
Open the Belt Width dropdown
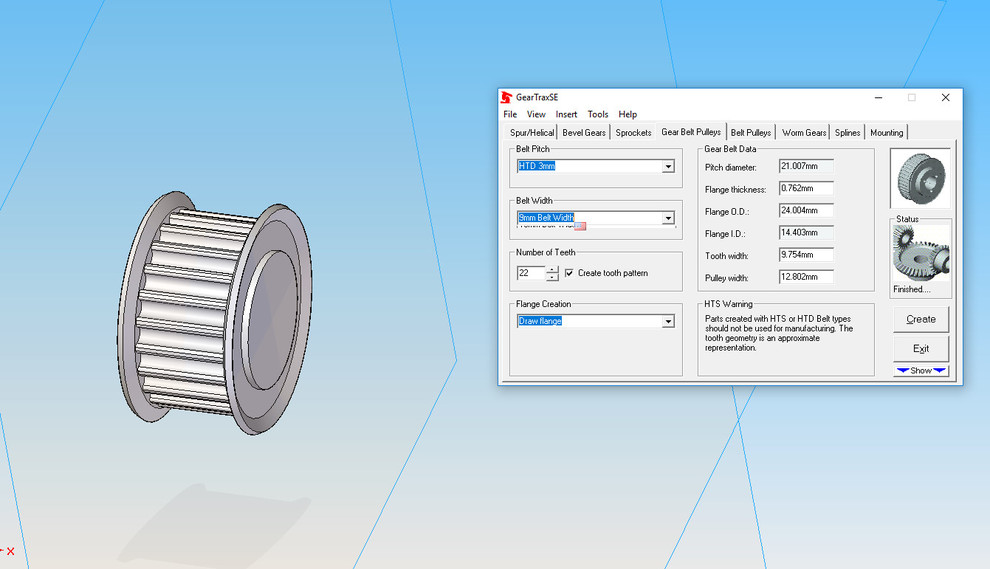pyautogui.click(x=668, y=218)
